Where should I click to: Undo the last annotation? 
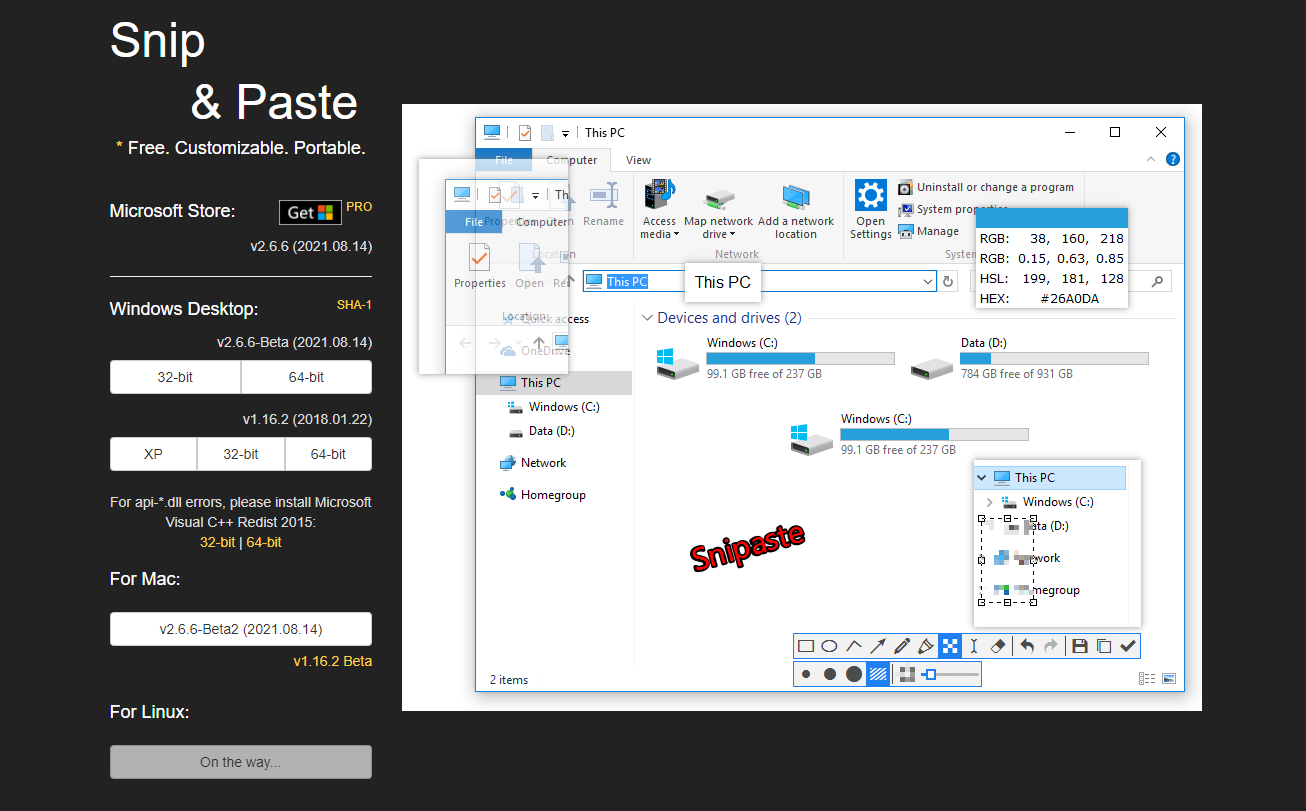tap(1027, 646)
